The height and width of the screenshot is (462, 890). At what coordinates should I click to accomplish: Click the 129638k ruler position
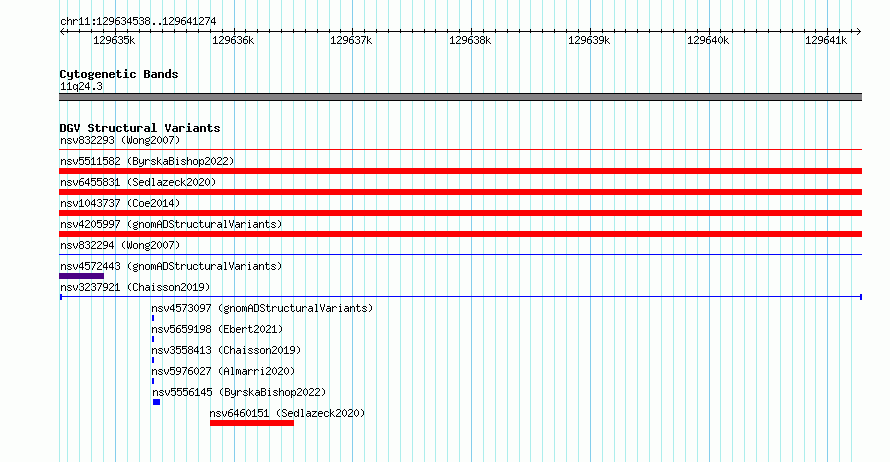coord(470,40)
